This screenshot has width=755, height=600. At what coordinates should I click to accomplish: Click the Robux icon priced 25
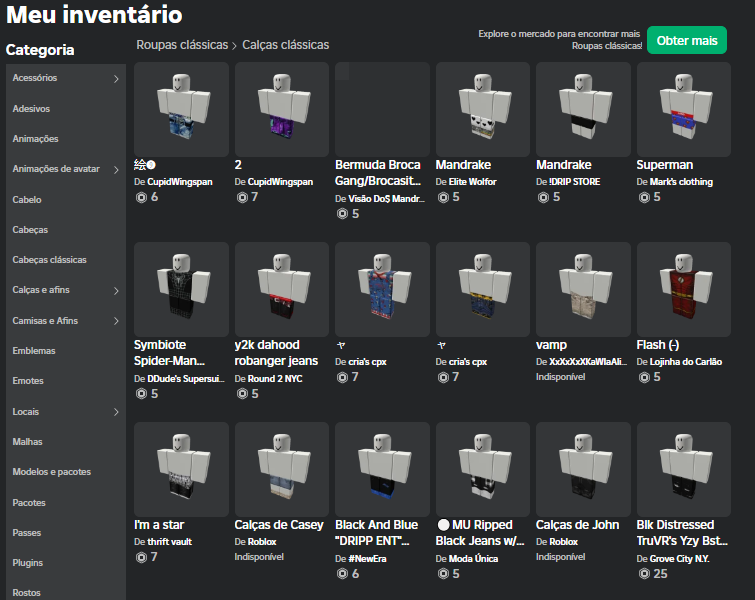pyautogui.click(x=644, y=574)
